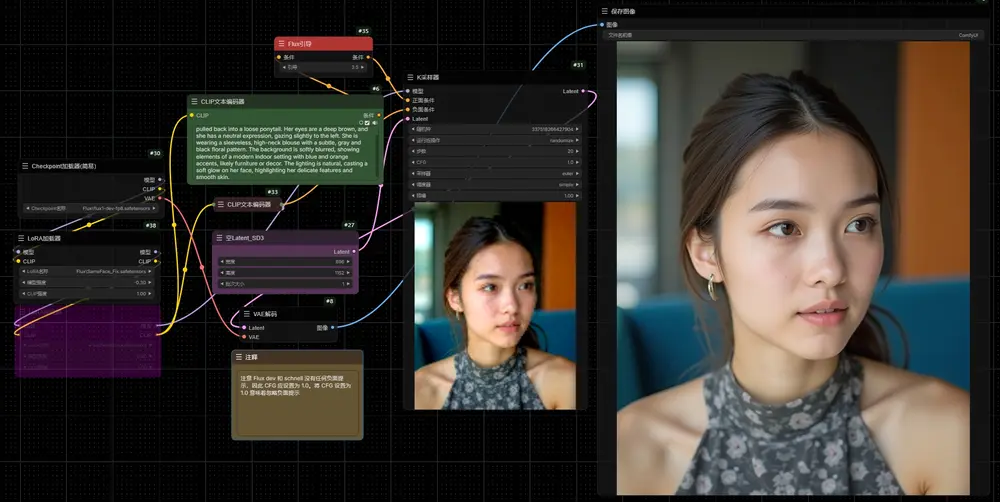
Task: Click the Latent output port on K采样器
Action: (x=583, y=91)
